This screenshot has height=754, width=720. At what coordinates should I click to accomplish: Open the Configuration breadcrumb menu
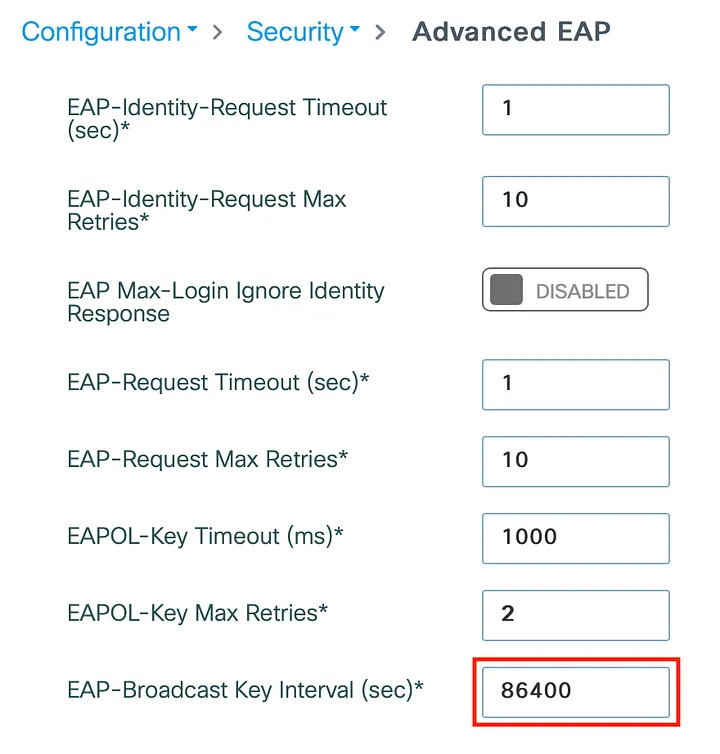click(100, 32)
